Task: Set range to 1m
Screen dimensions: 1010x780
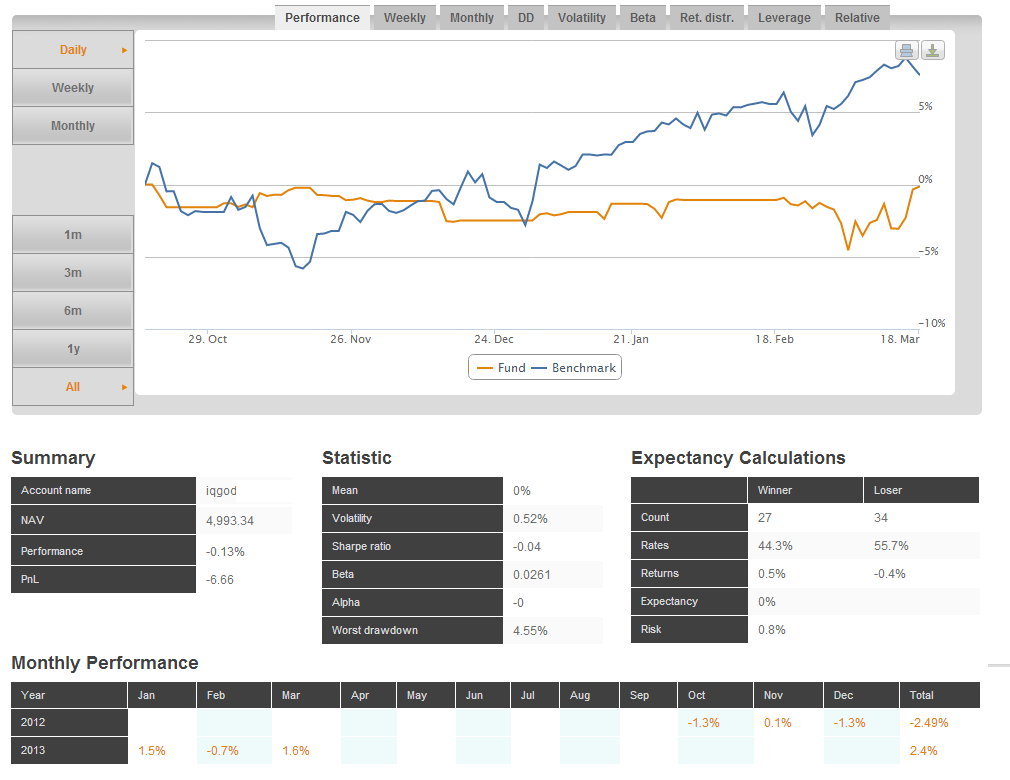Action: 73,234
